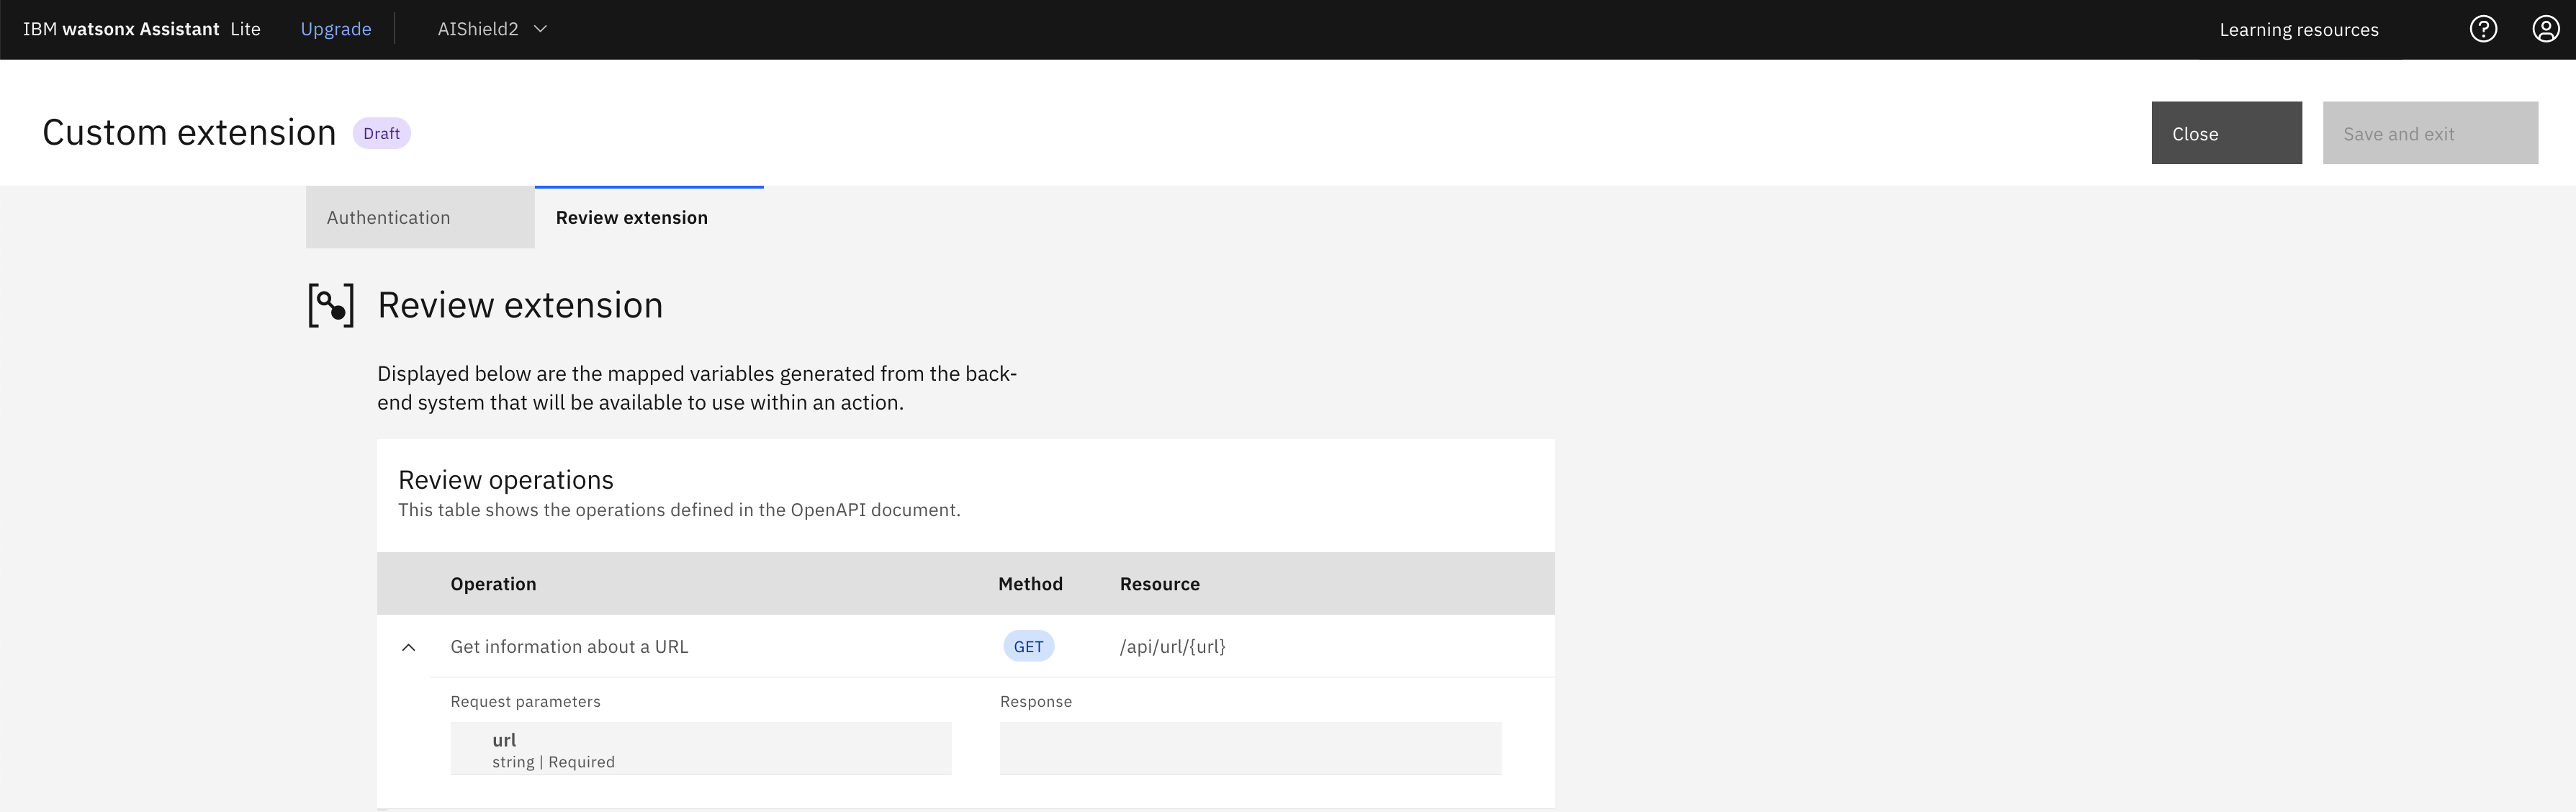Click the Operation column header
Viewport: 2576px width, 812px height.
click(x=493, y=583)
